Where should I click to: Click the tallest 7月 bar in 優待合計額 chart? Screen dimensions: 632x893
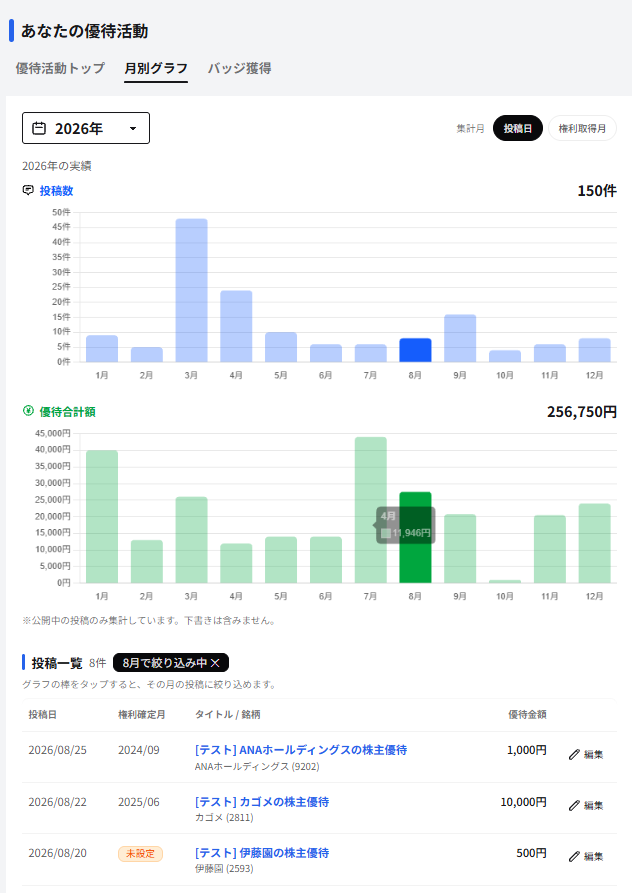pos(371,510)
